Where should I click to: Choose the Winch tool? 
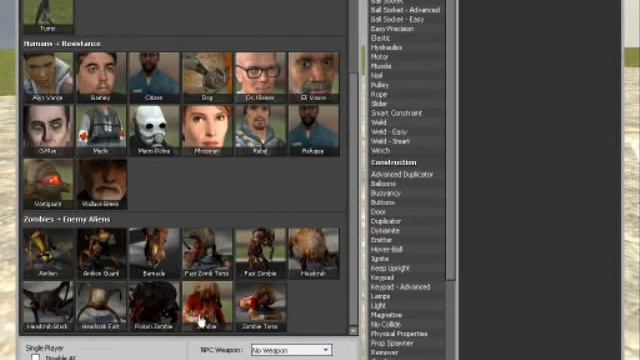pos(380,151)
